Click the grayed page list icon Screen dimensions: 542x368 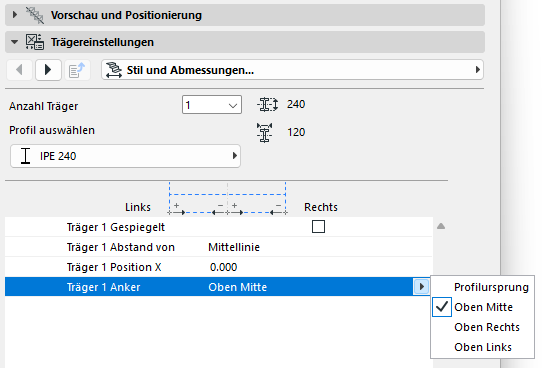77,70
